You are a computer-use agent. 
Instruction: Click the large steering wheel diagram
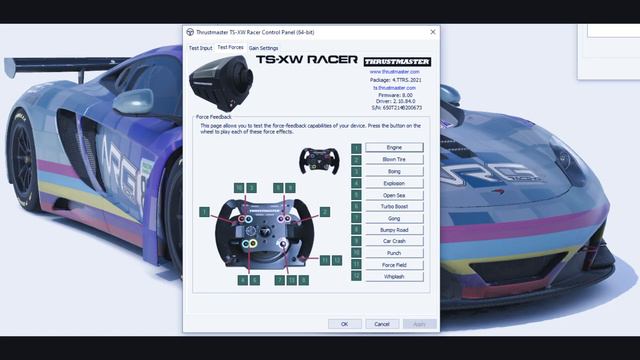(x=265, y=233)
